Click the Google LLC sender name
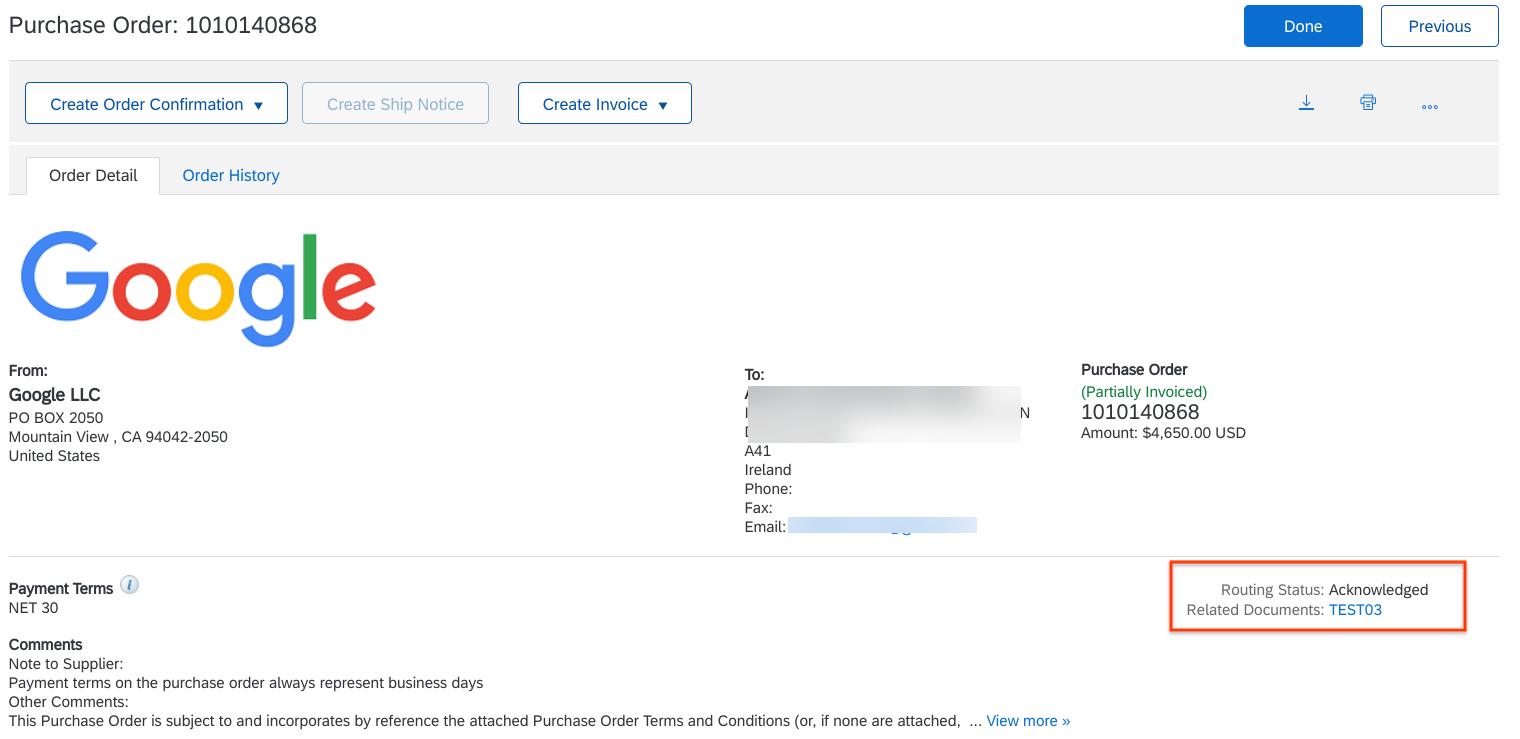Image resolution: width=1520 pixels, height=739 pixels. pyautogui.click(x=55, y=394)
